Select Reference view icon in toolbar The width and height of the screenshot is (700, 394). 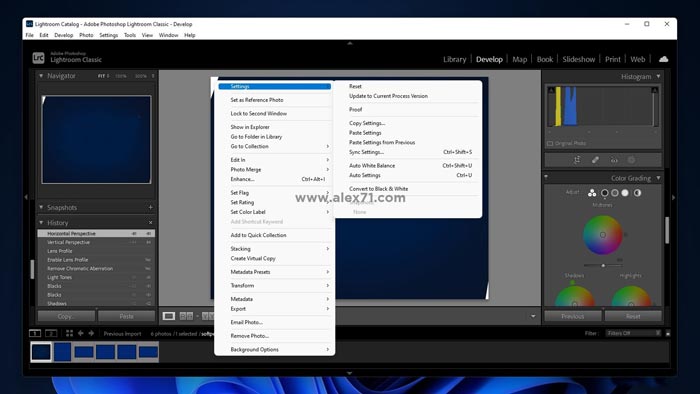point(186,316)
